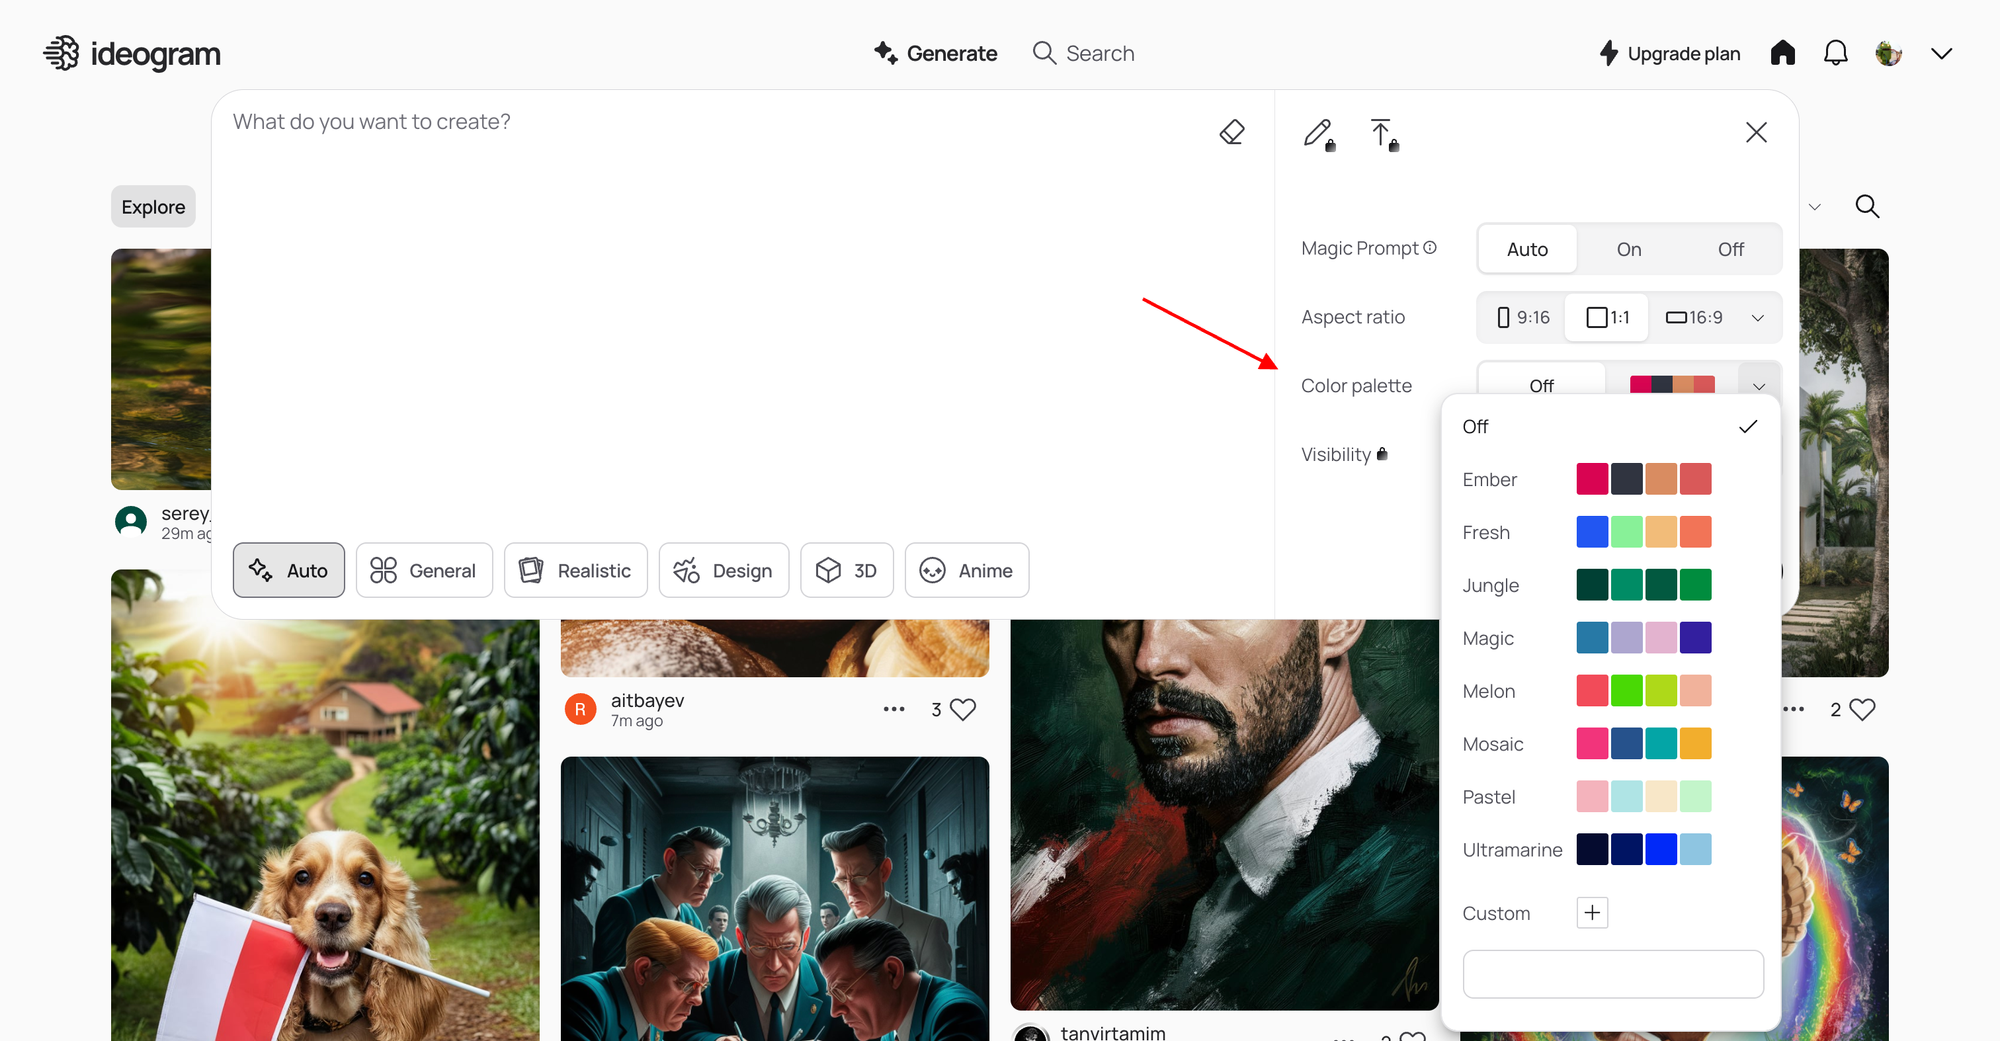Select the General style button
Screen dimensions: 2000x1041
(424, 570)
